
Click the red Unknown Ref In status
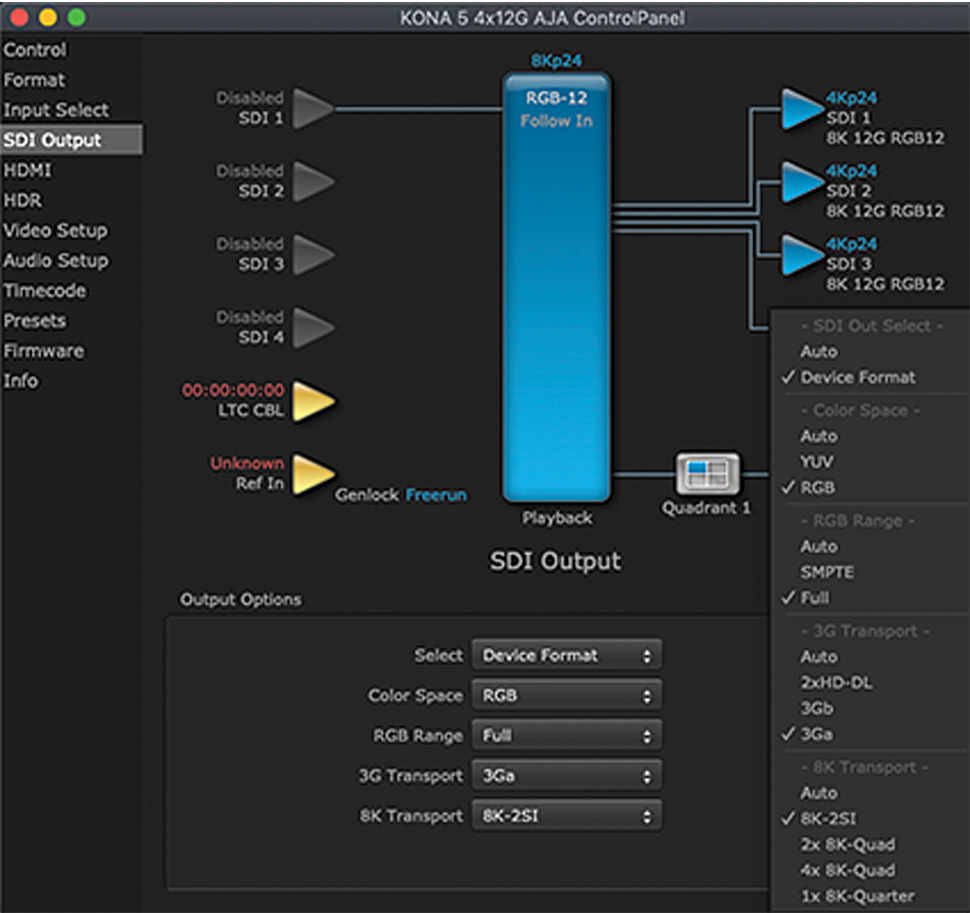point(247,463)
